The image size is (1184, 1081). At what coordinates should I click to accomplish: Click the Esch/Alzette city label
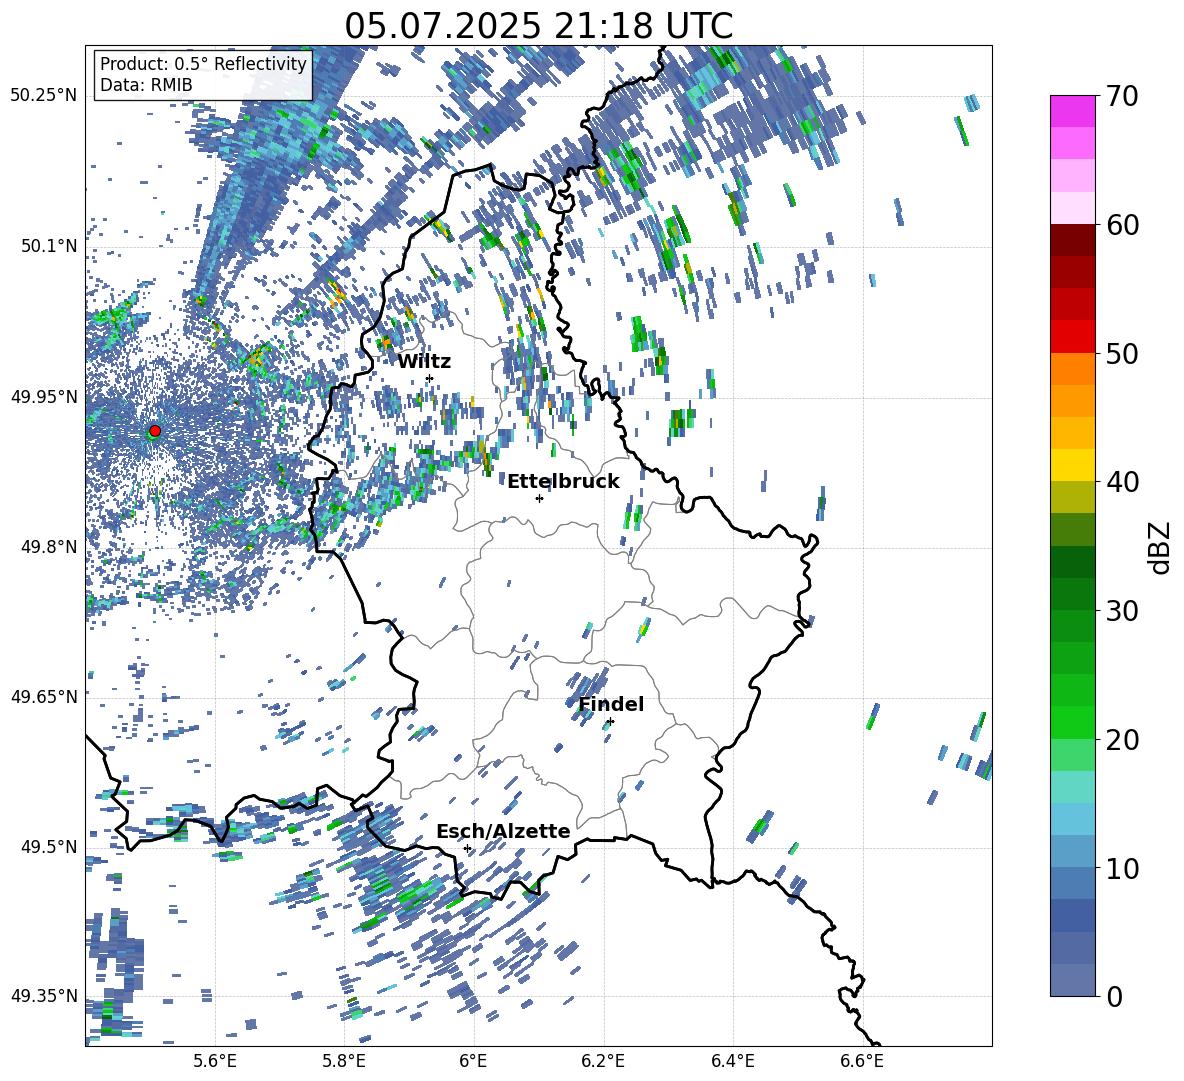(x=503, y=831)
